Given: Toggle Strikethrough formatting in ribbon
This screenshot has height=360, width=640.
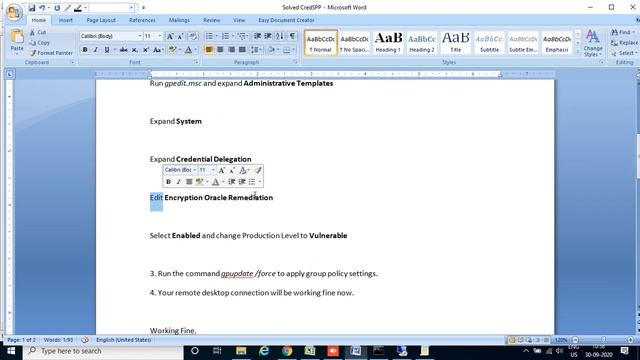Looking at the screenshot, I should click(x=123, y=50).
